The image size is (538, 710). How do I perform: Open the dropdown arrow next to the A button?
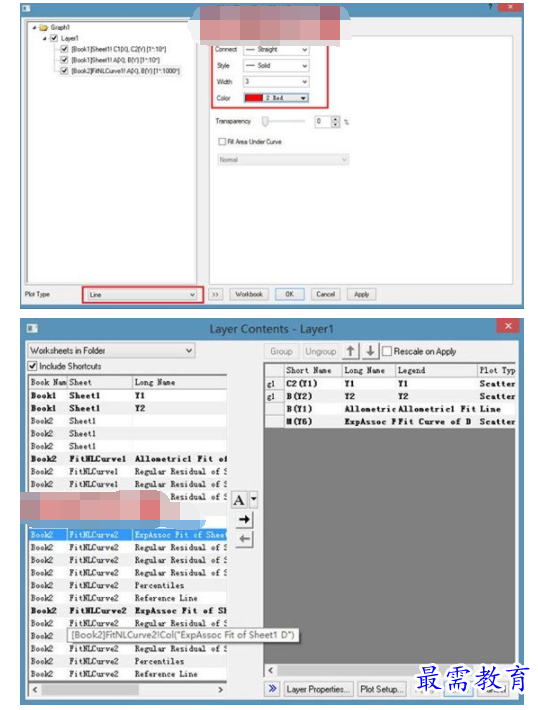254,500
